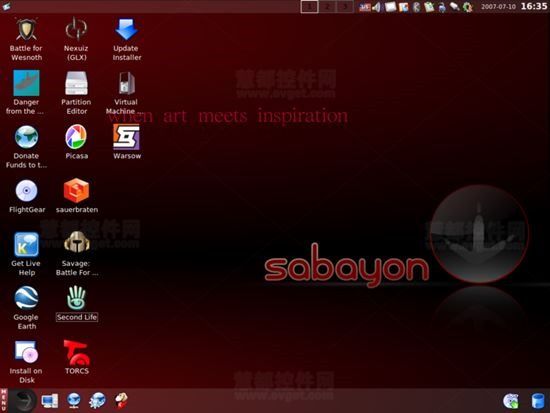Open the Donate Funds globe icon

pos(26,137)
